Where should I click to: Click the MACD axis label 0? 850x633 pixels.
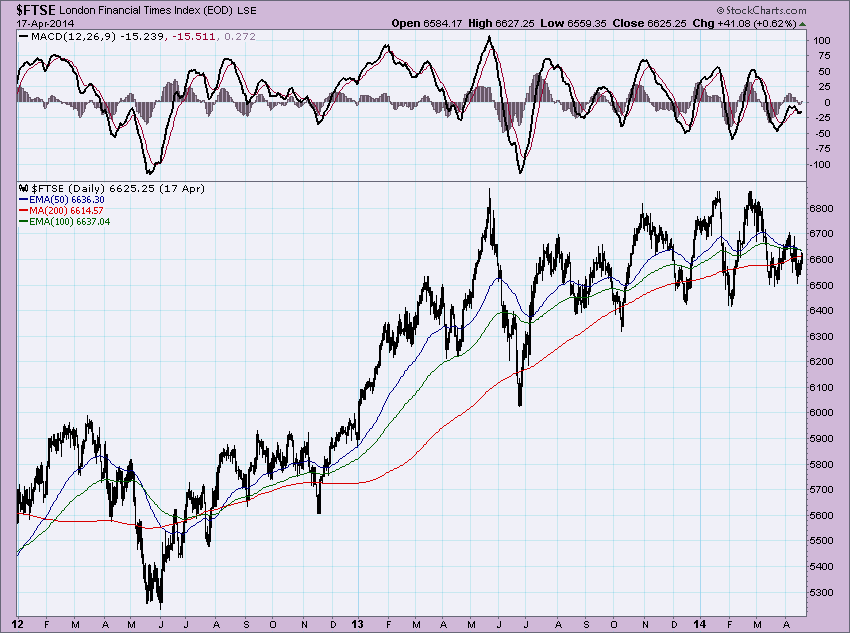[827, 102]
